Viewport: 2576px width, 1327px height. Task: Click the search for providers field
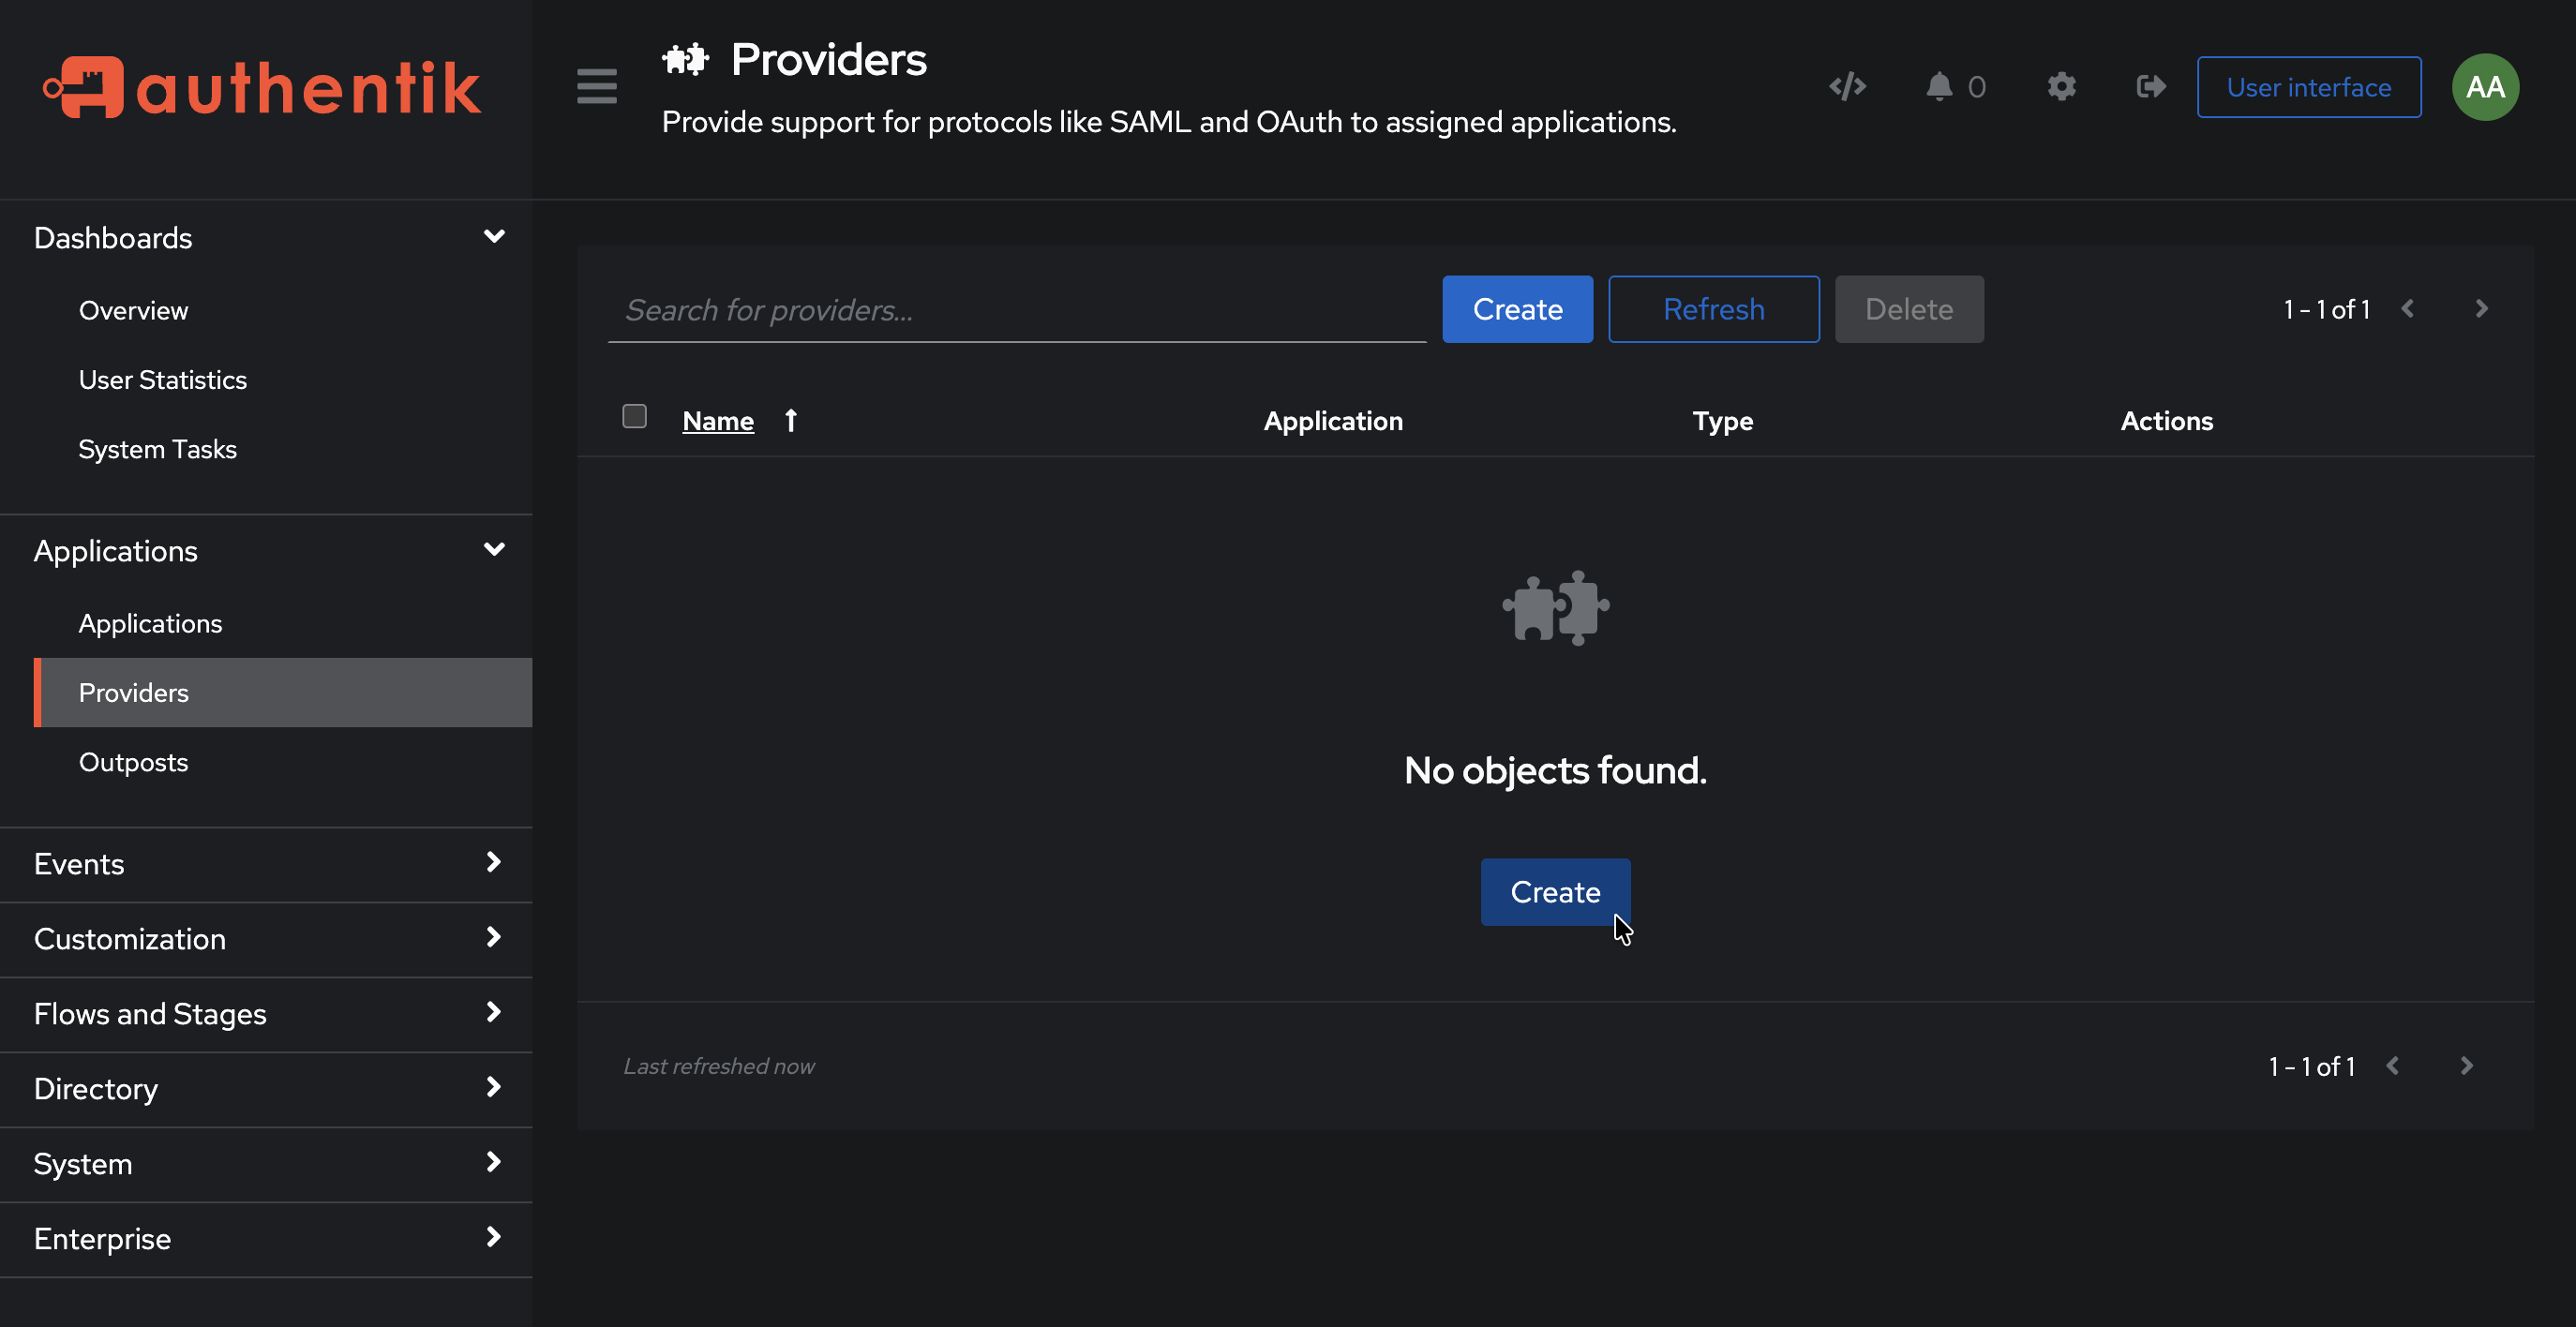point(1016,310)
